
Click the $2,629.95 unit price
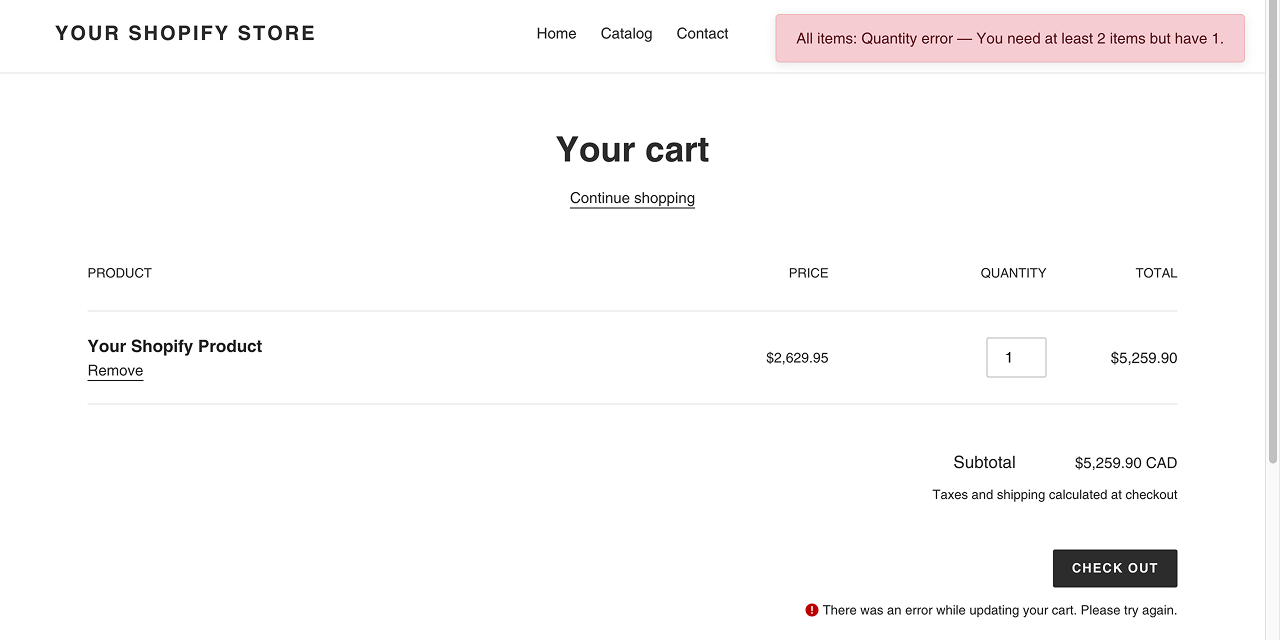[797, 358]
